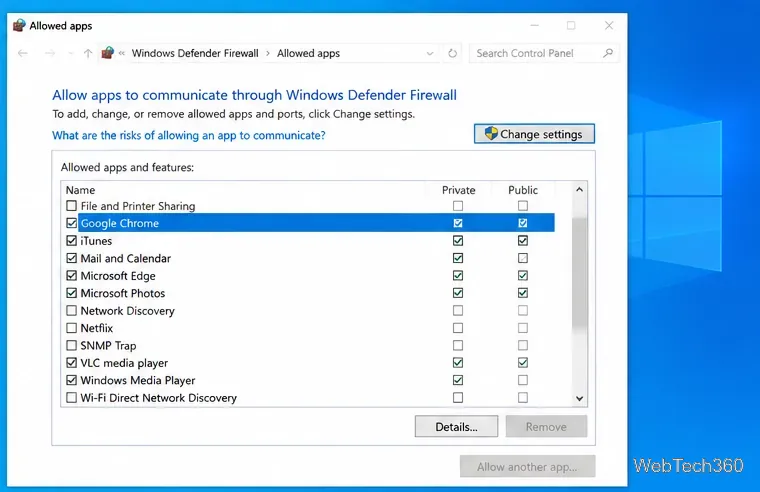Go up one level with Up arrow
This screenshot has height=492, width=760.
[87, 53]
